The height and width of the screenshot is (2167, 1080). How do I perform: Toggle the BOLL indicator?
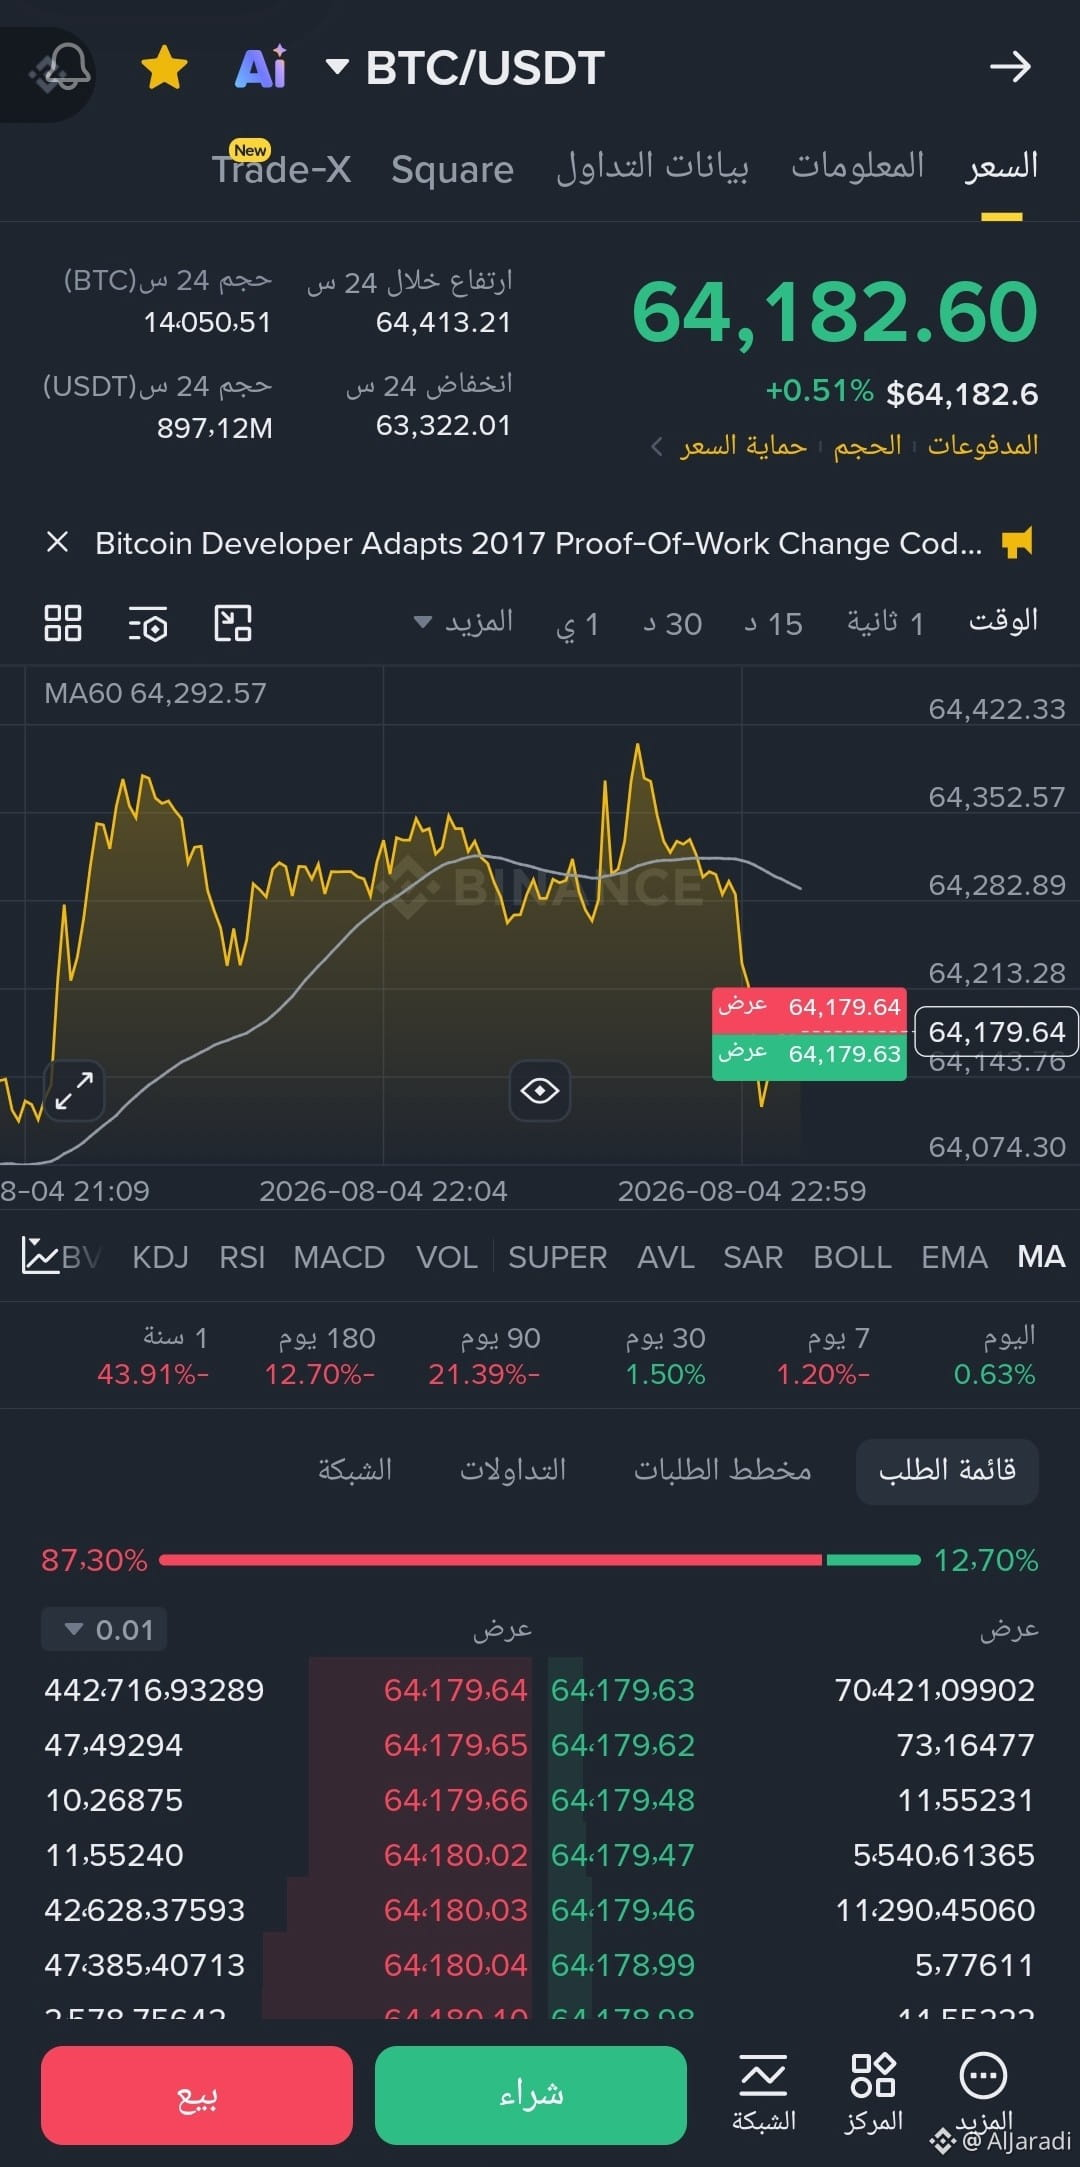click(x=852, y=1257)
